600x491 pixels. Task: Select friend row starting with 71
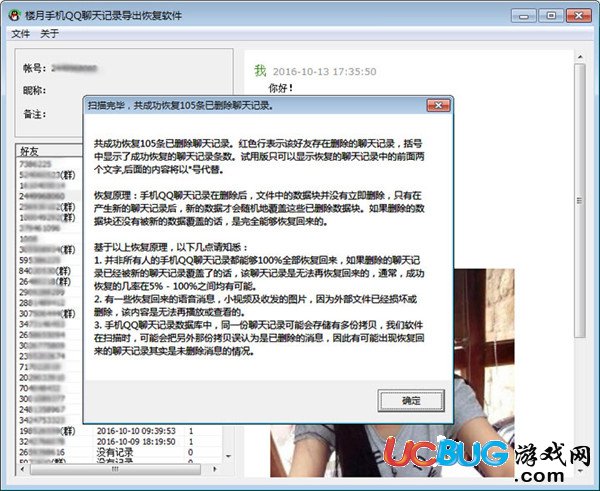[x=40, y=367]
